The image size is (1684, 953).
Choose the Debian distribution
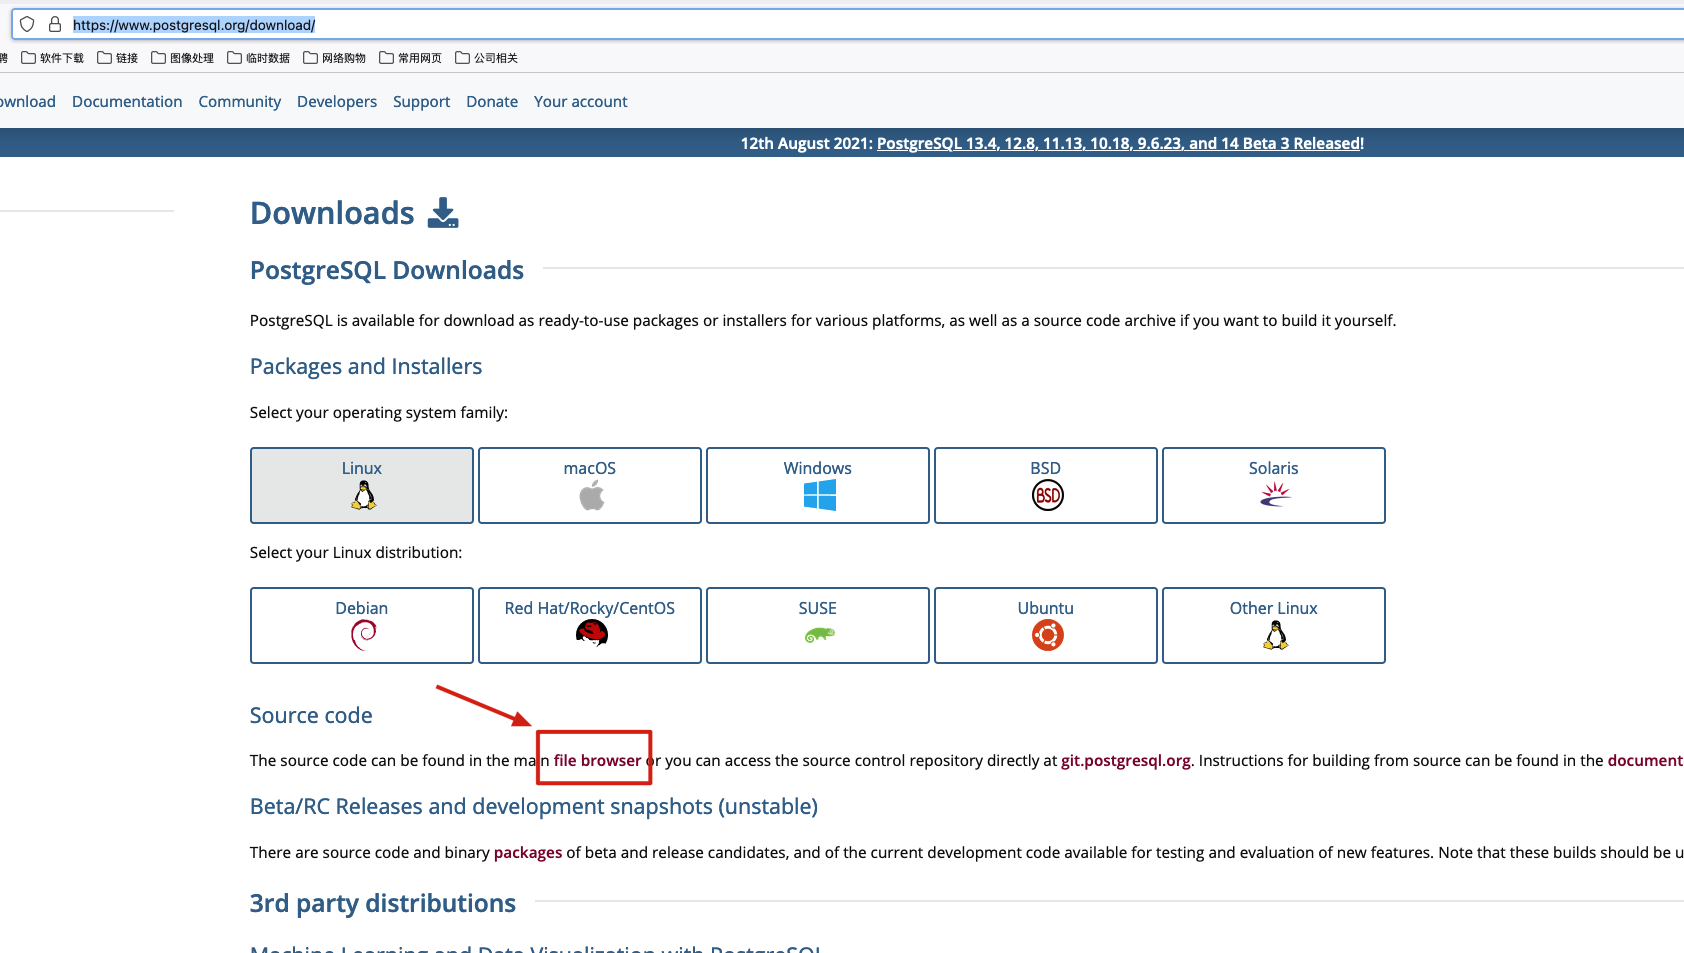pos(362,625)
